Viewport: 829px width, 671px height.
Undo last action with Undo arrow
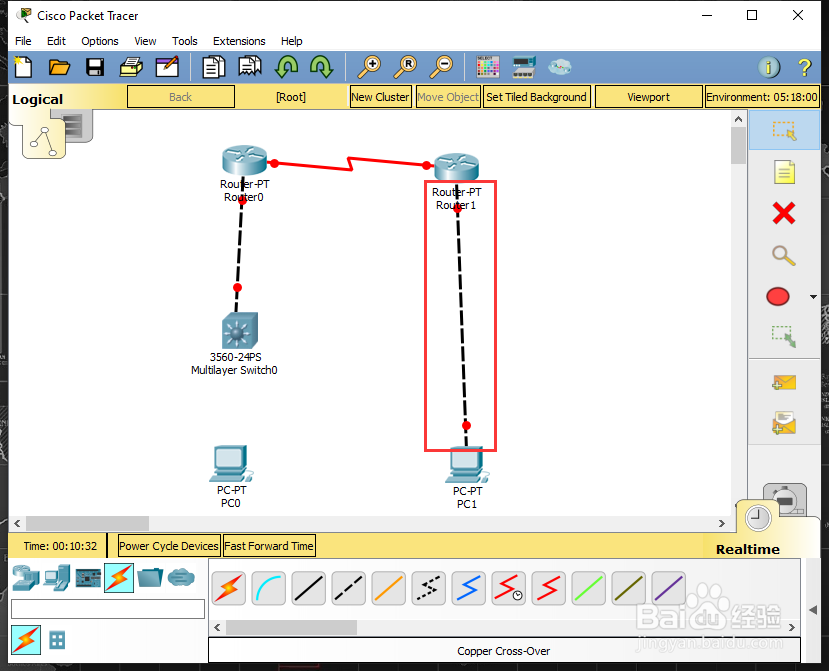pos(287,67)
